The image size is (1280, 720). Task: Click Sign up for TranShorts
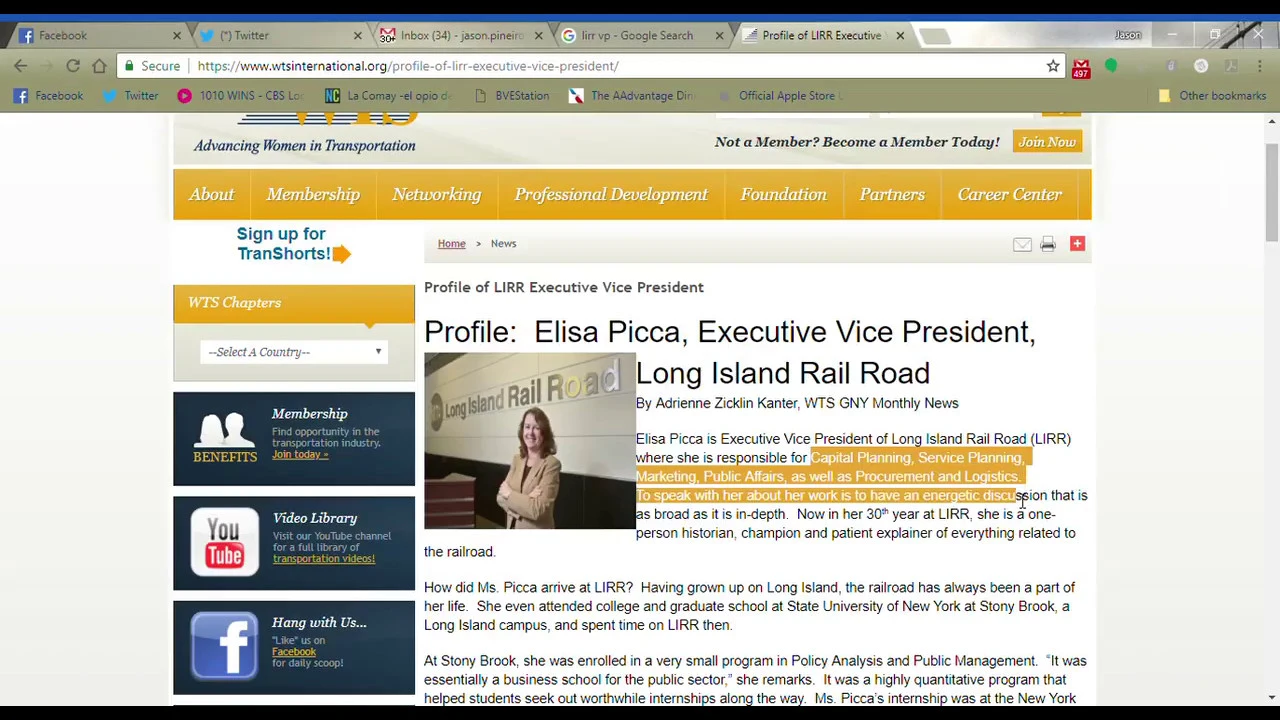coord(283,244)
